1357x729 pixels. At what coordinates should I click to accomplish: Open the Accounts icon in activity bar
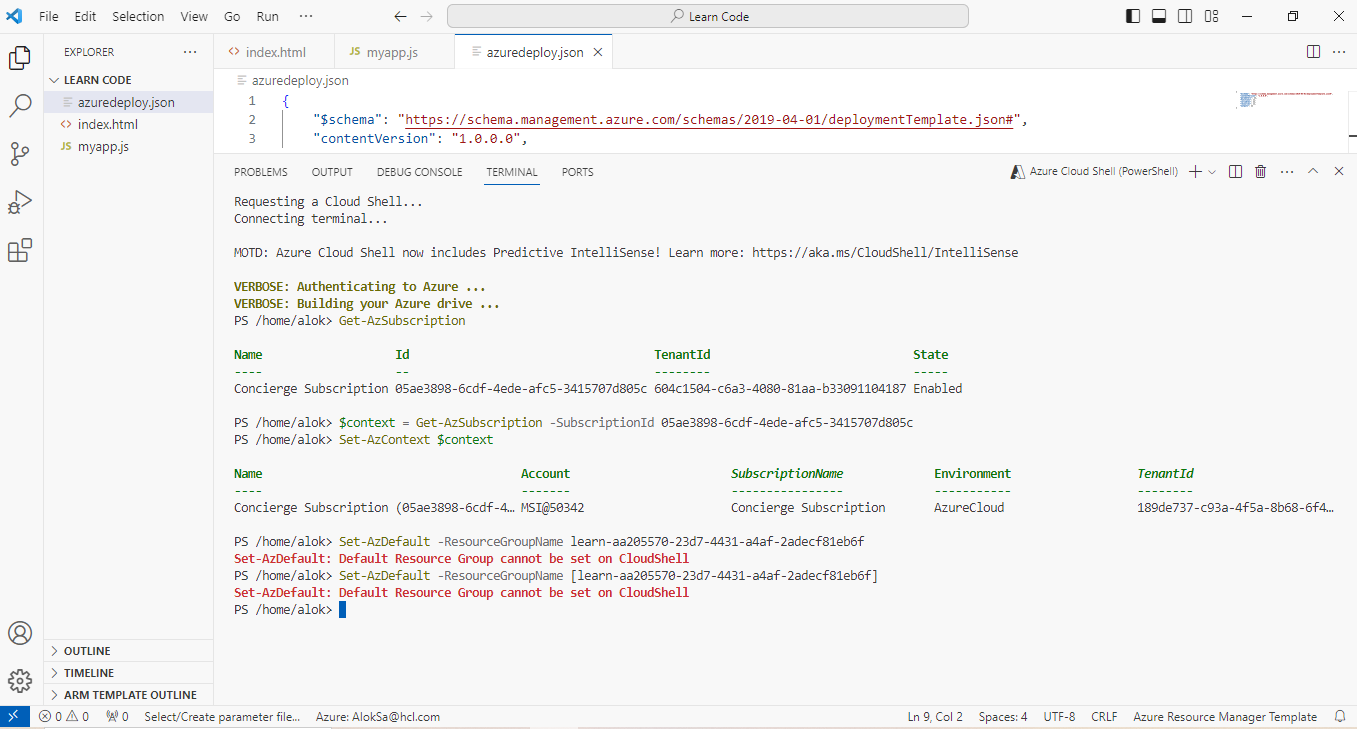coord(20,634)
